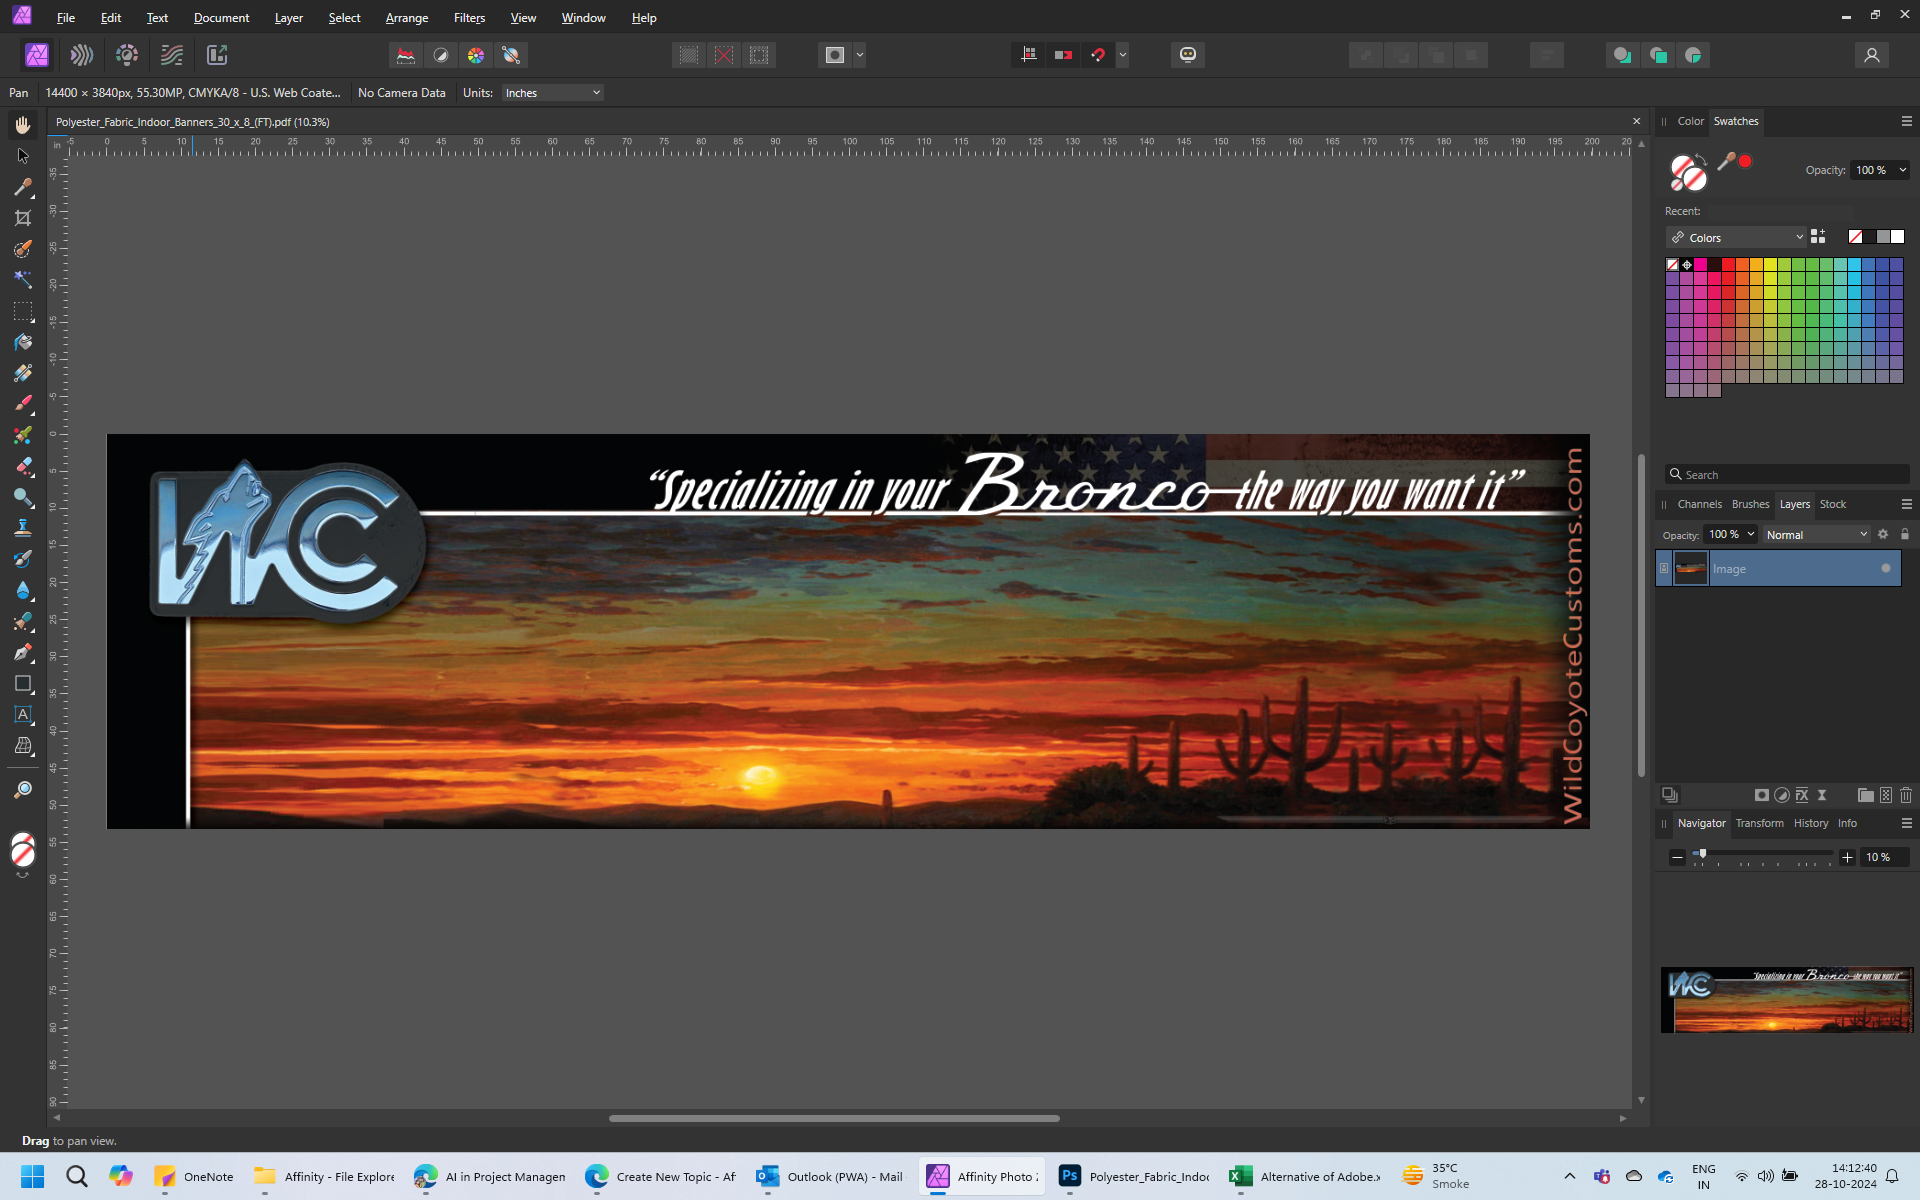Click Navigator zoom out minus button
The height and width of the screenshot is (1200, 1920).
click(1677, 857)
